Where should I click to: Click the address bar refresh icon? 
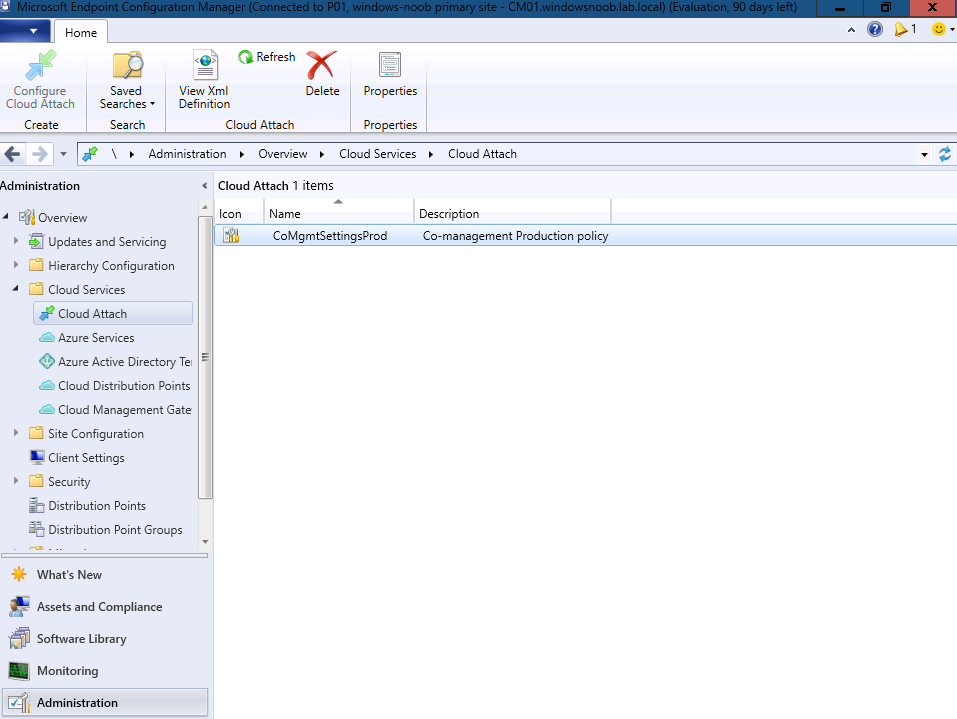pos(945,154)
